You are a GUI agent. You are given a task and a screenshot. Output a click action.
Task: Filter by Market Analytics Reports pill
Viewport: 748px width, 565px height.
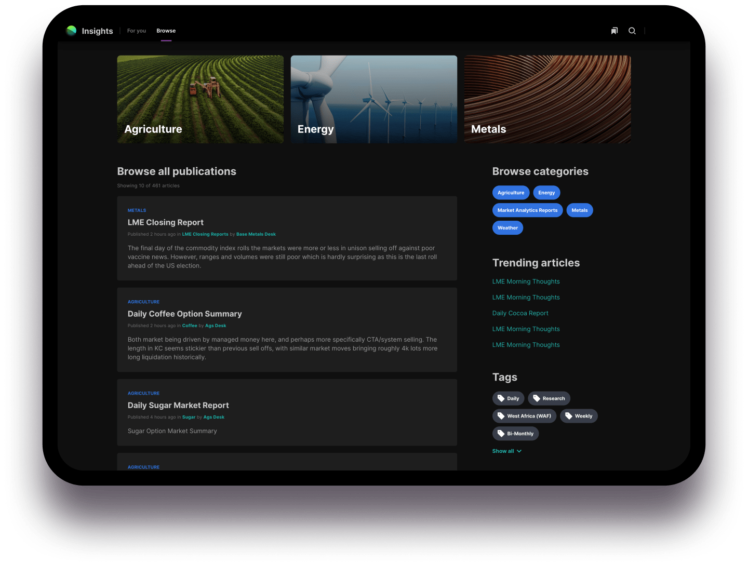tap(528, 210)
